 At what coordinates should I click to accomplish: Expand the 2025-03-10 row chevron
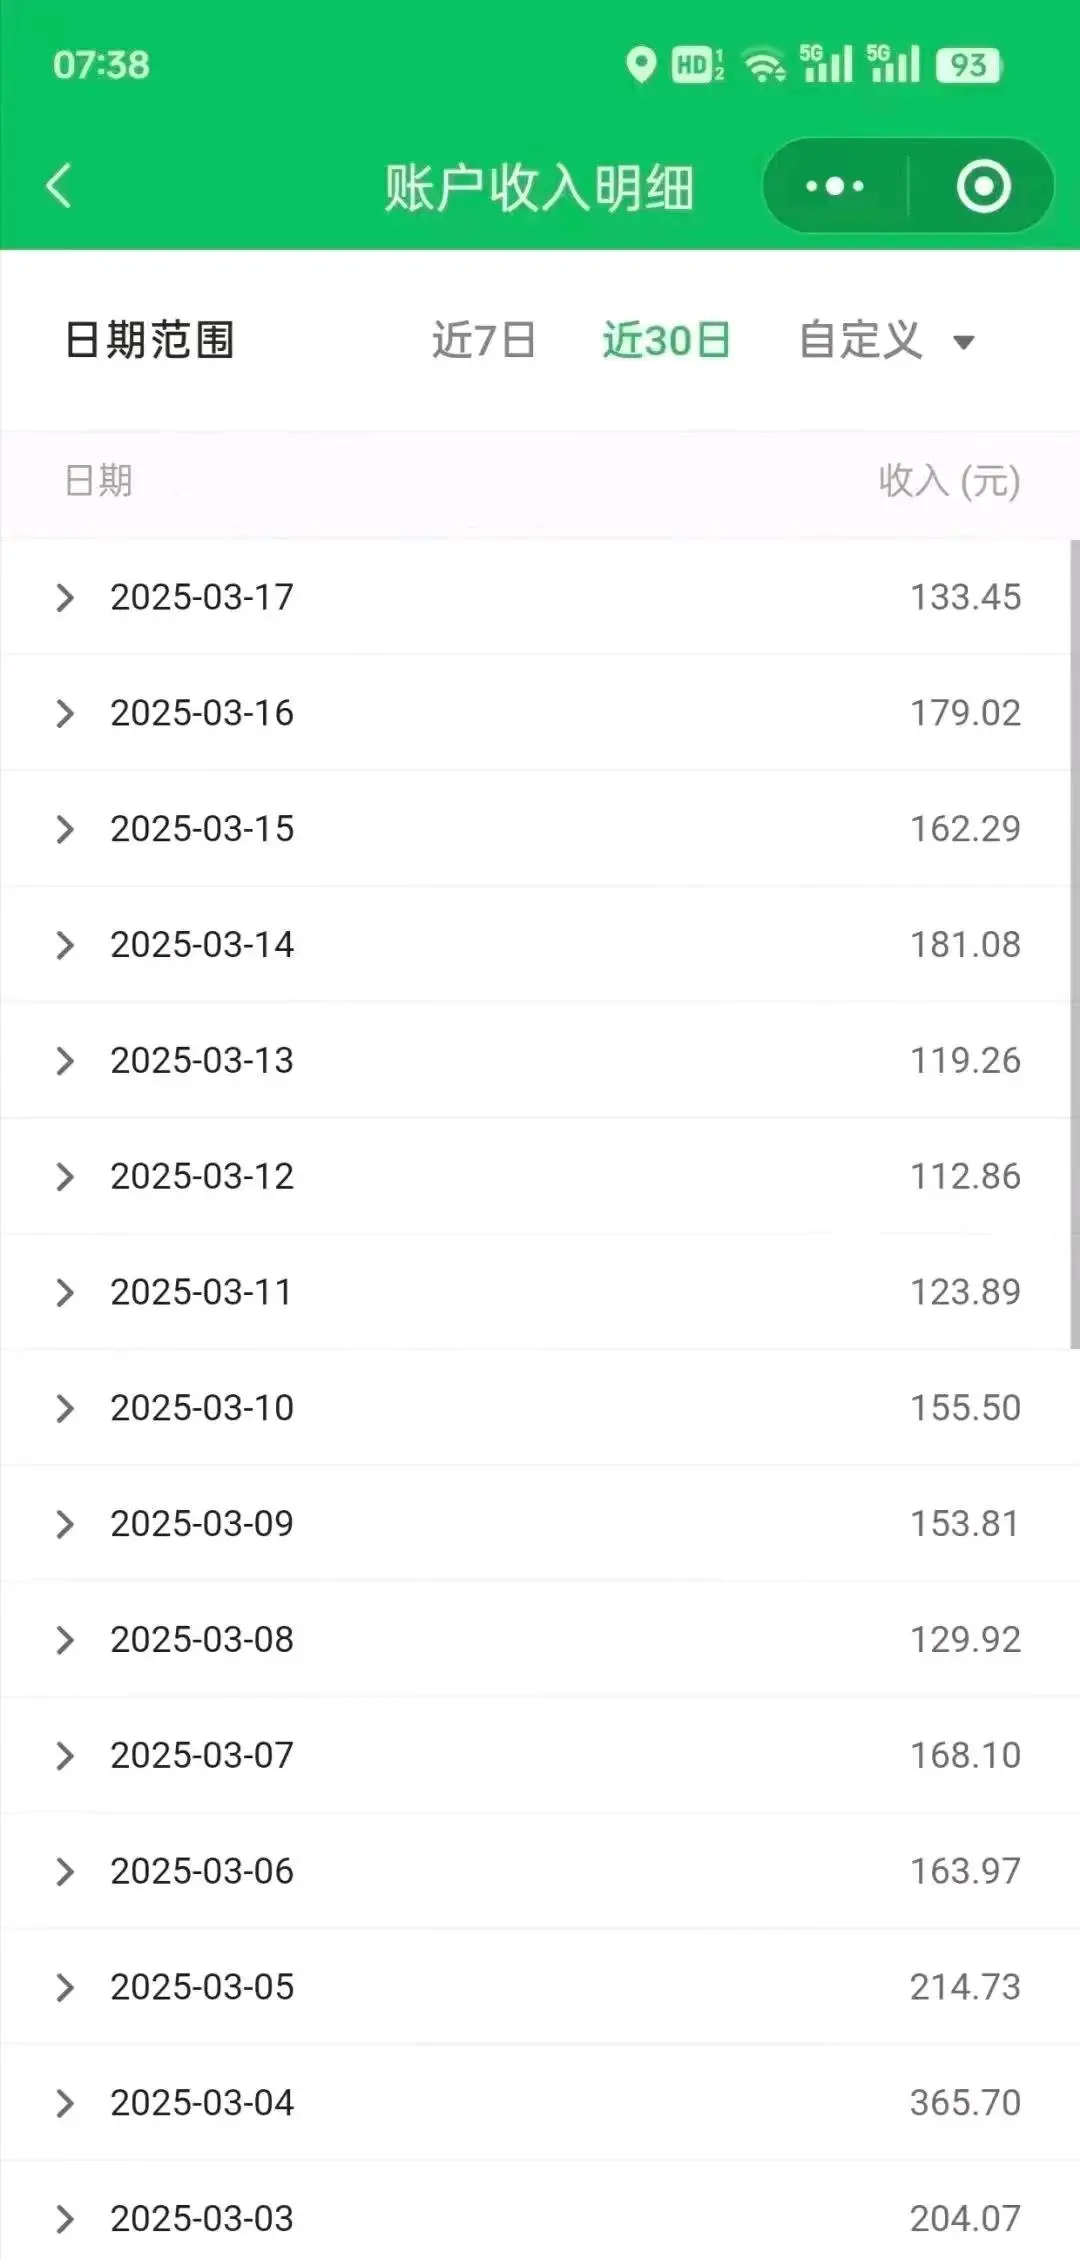pos(65,1408)
